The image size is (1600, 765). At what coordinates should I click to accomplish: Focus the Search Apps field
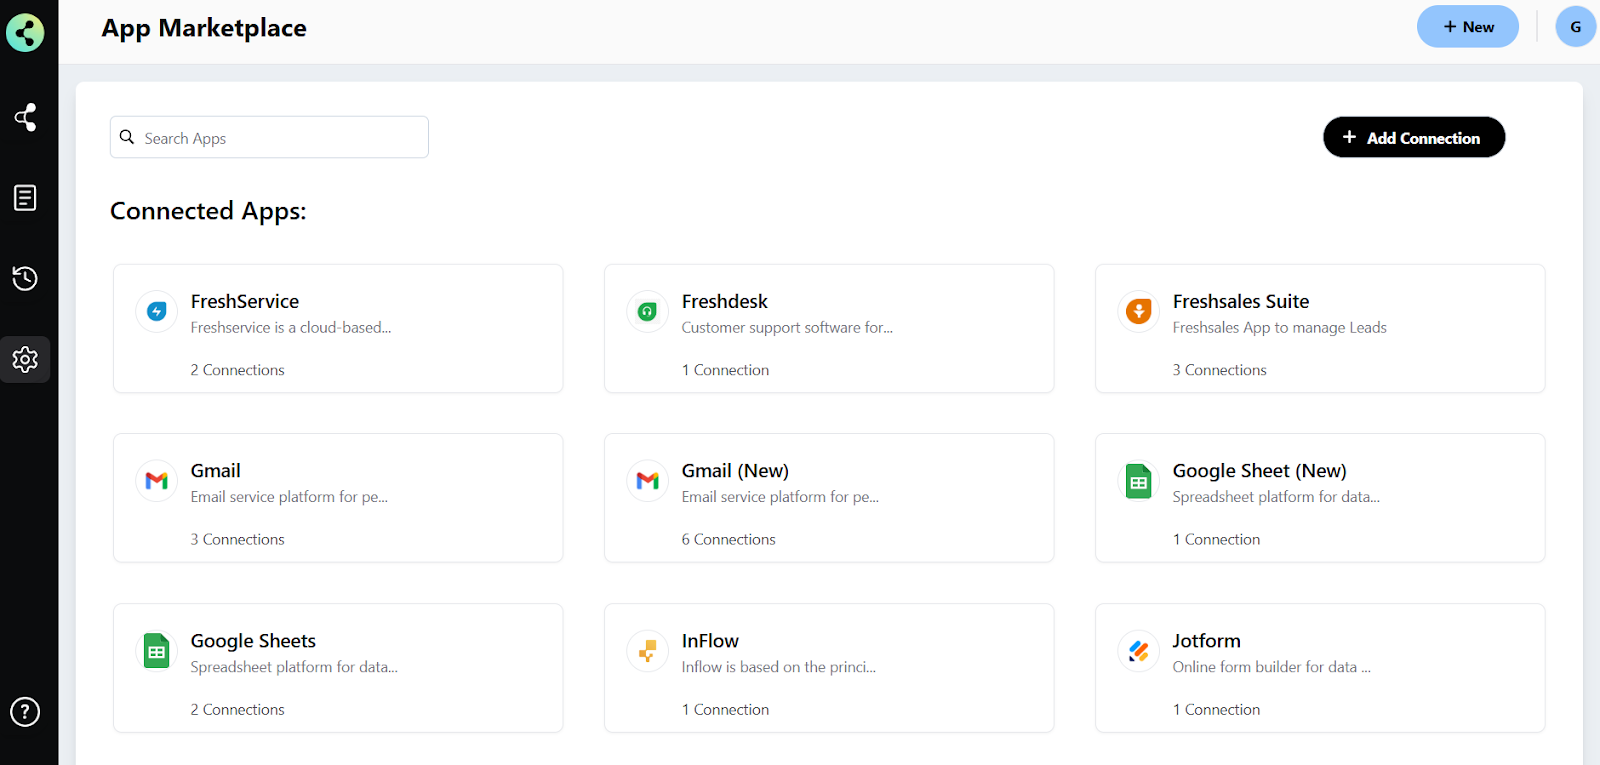(x=269, y=137)
